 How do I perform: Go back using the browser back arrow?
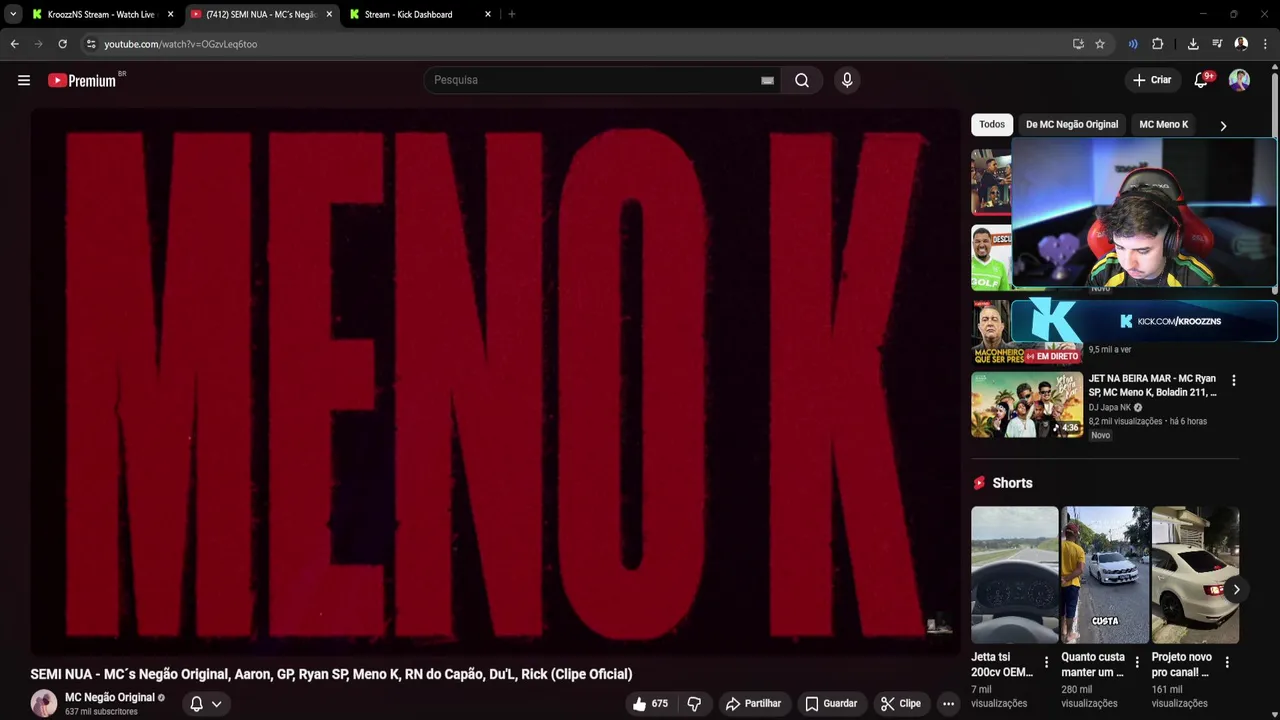click(14, 44)
